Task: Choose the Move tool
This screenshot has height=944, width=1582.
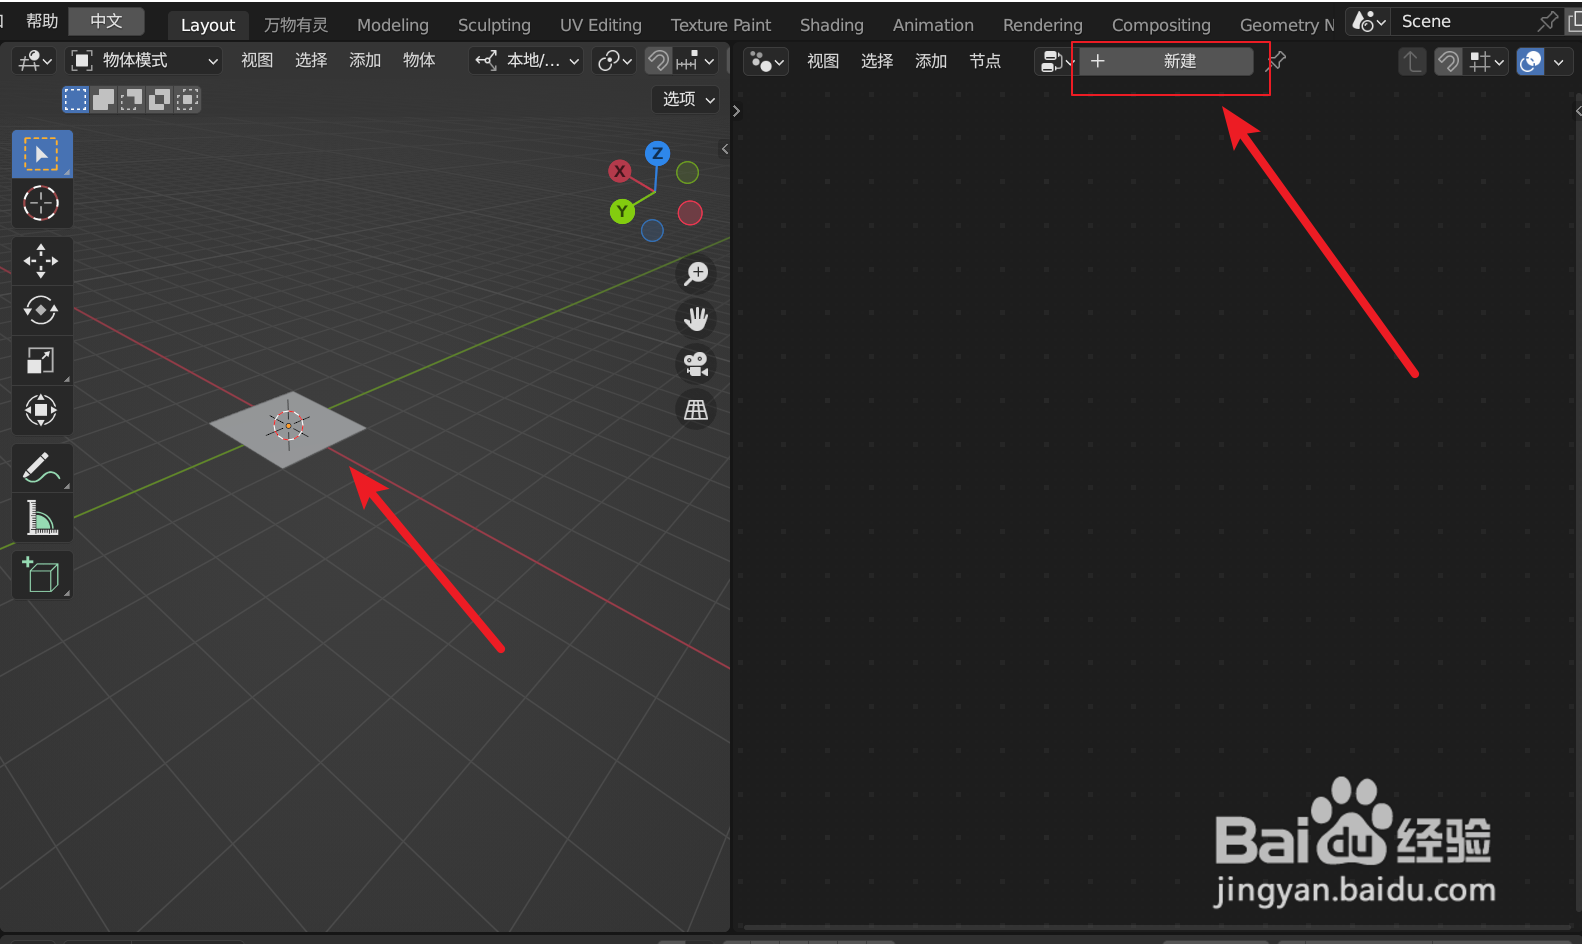Action: [x=42, y=261]
